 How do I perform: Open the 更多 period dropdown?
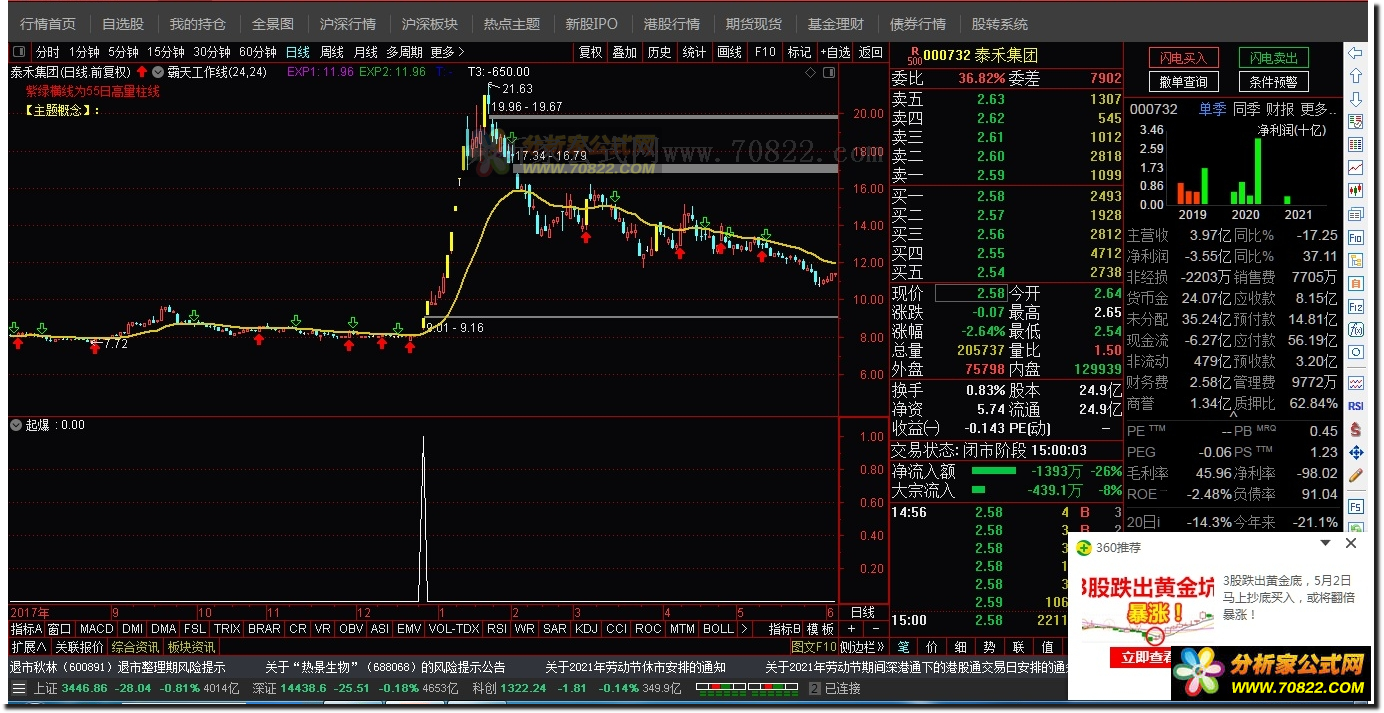coord(448,52)
